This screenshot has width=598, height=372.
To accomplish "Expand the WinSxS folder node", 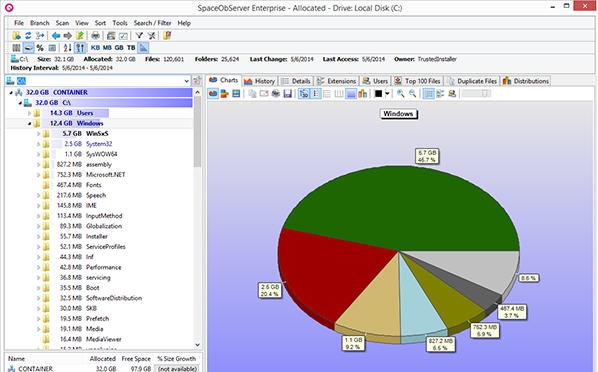I will point(39,134).
